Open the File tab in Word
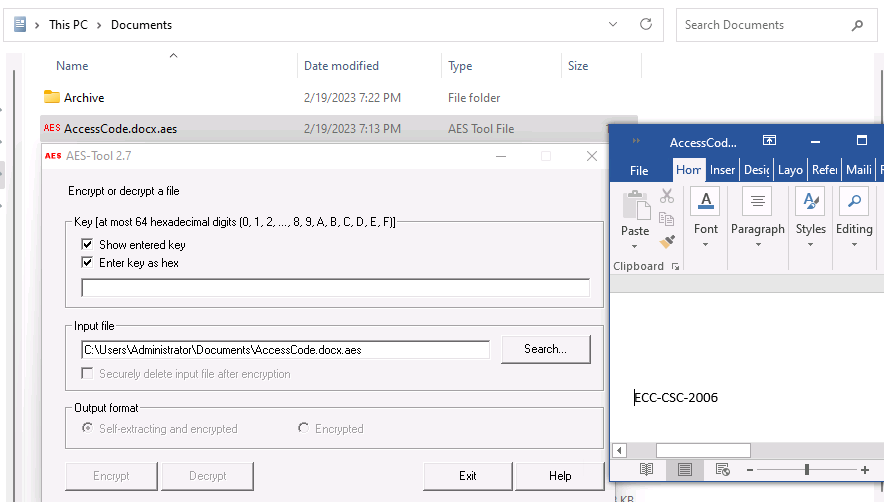The image size is (884, 502). pyautogui.click(x=639, y=170)
